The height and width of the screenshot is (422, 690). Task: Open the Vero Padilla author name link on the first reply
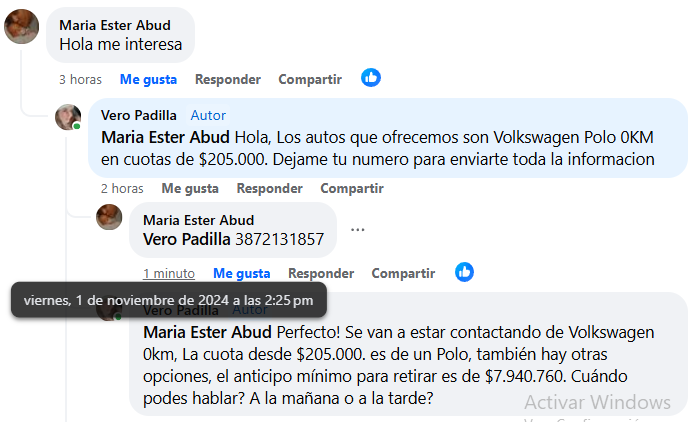tap(138, 115)
